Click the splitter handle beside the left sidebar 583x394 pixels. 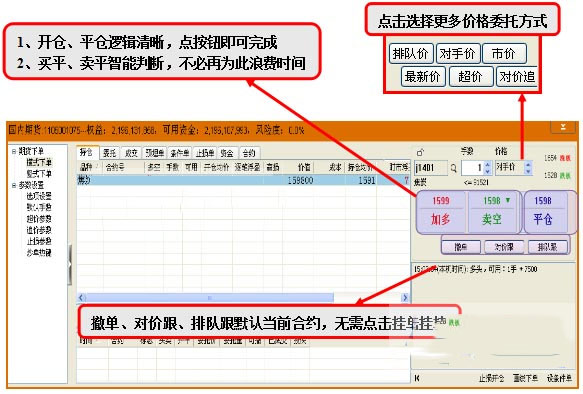70,265
